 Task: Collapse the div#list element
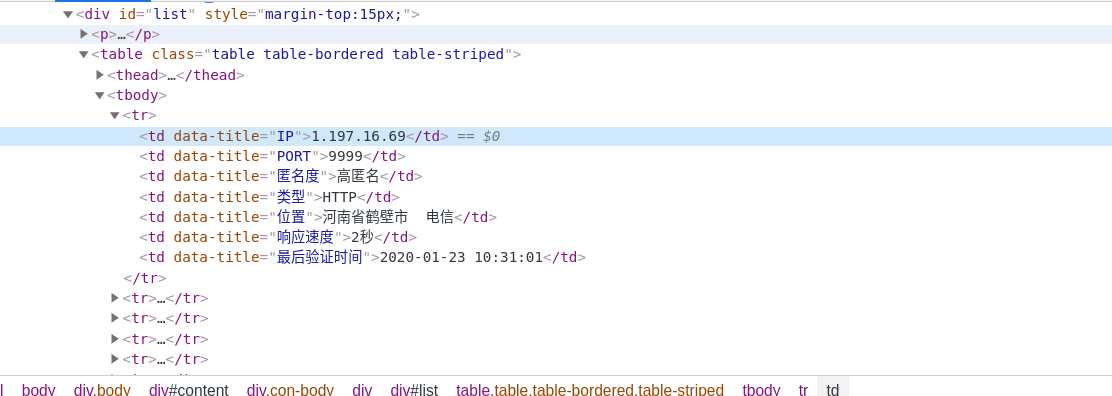coord(68,14)
